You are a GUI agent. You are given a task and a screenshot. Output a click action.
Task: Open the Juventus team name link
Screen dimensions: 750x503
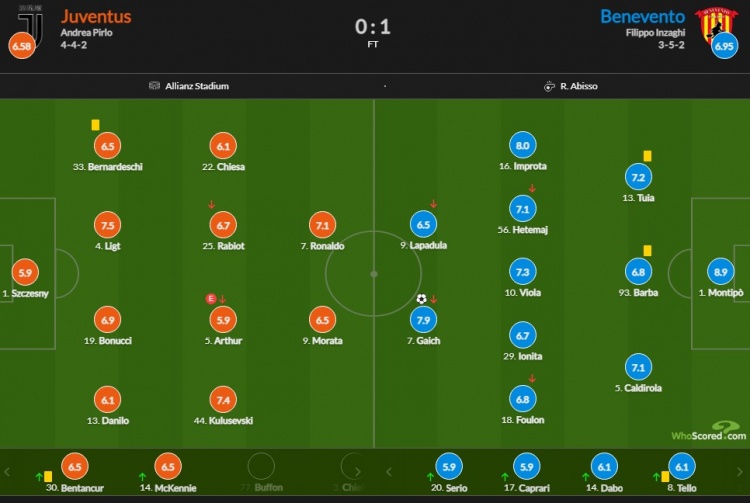tap(96, 17)
